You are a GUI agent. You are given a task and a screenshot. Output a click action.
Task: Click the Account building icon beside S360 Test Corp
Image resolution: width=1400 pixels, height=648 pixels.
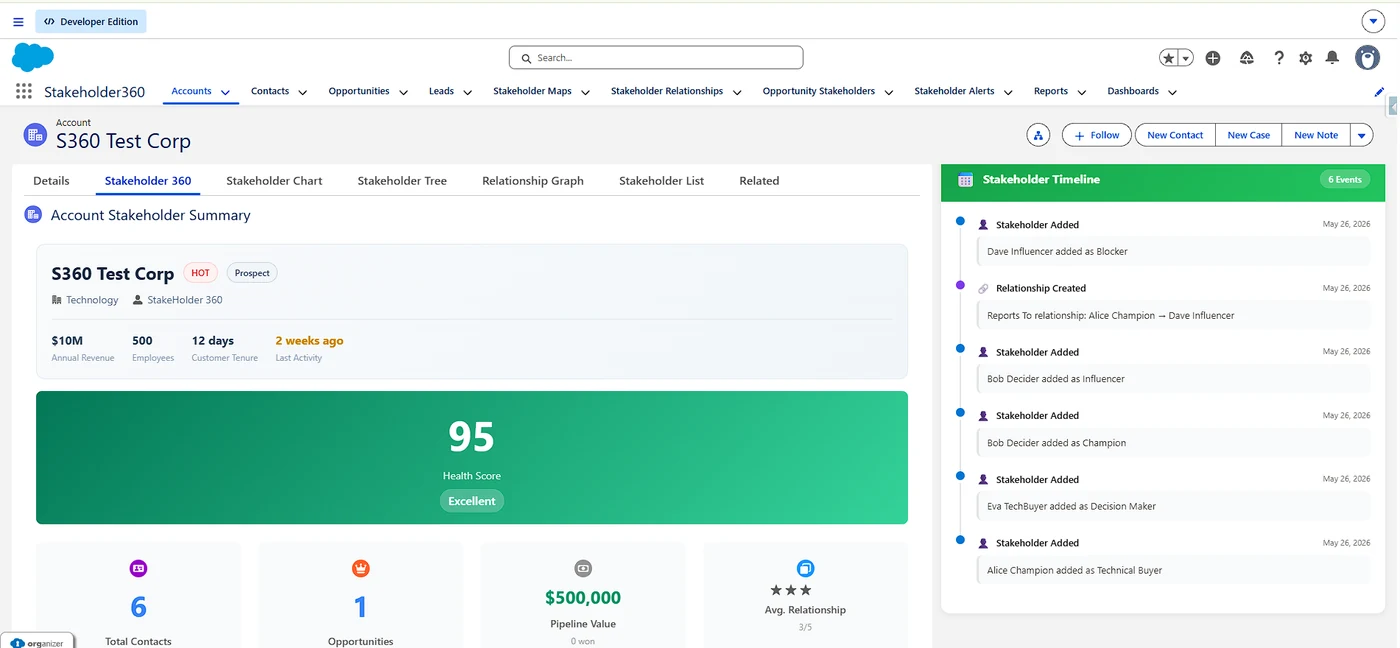[35, 135]
